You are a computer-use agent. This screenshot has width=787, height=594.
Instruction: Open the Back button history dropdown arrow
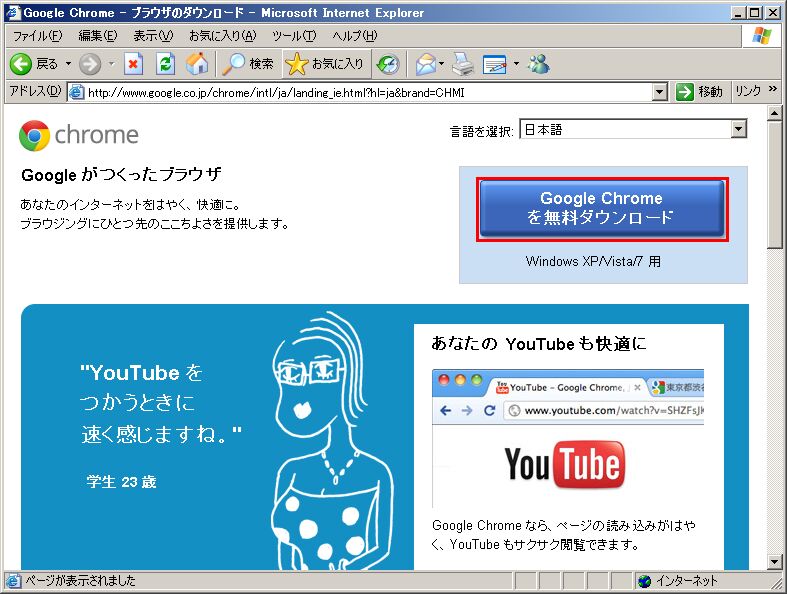[x=68, y=64]
